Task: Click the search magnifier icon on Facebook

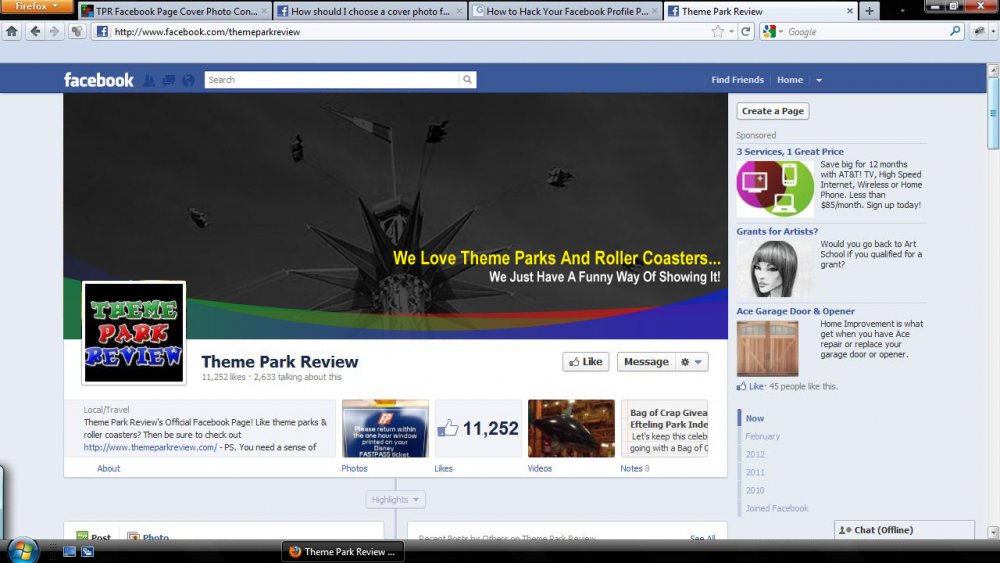Action: click(466, 80)
